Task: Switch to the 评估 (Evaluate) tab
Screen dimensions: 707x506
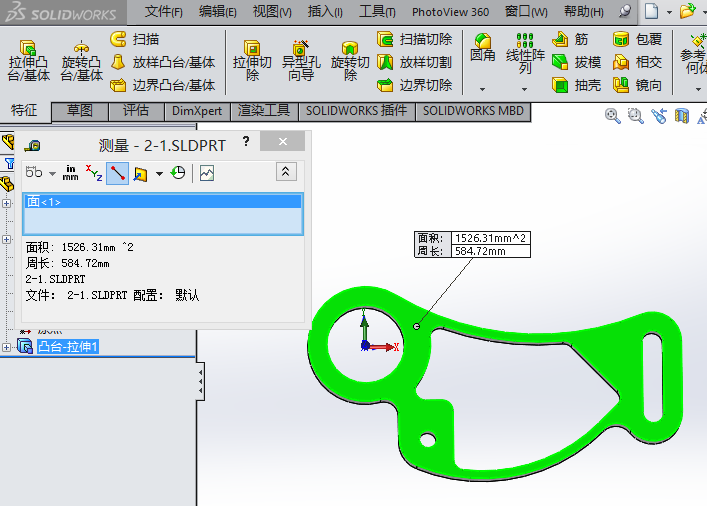Action: (x=136, y=110)
